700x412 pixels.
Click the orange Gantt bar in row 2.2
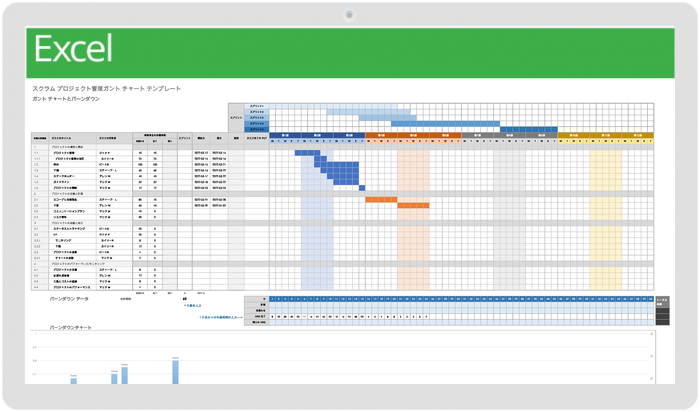pos(413,205)
